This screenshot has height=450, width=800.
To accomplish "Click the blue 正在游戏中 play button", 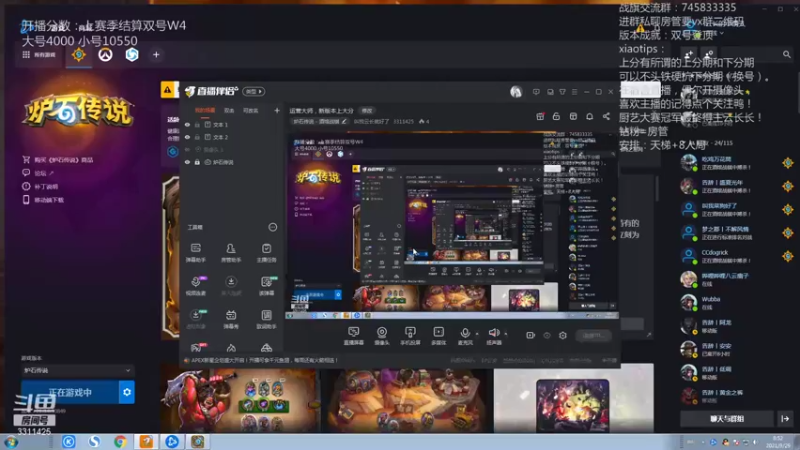I will pyautogui.click(x=70, y=392).
